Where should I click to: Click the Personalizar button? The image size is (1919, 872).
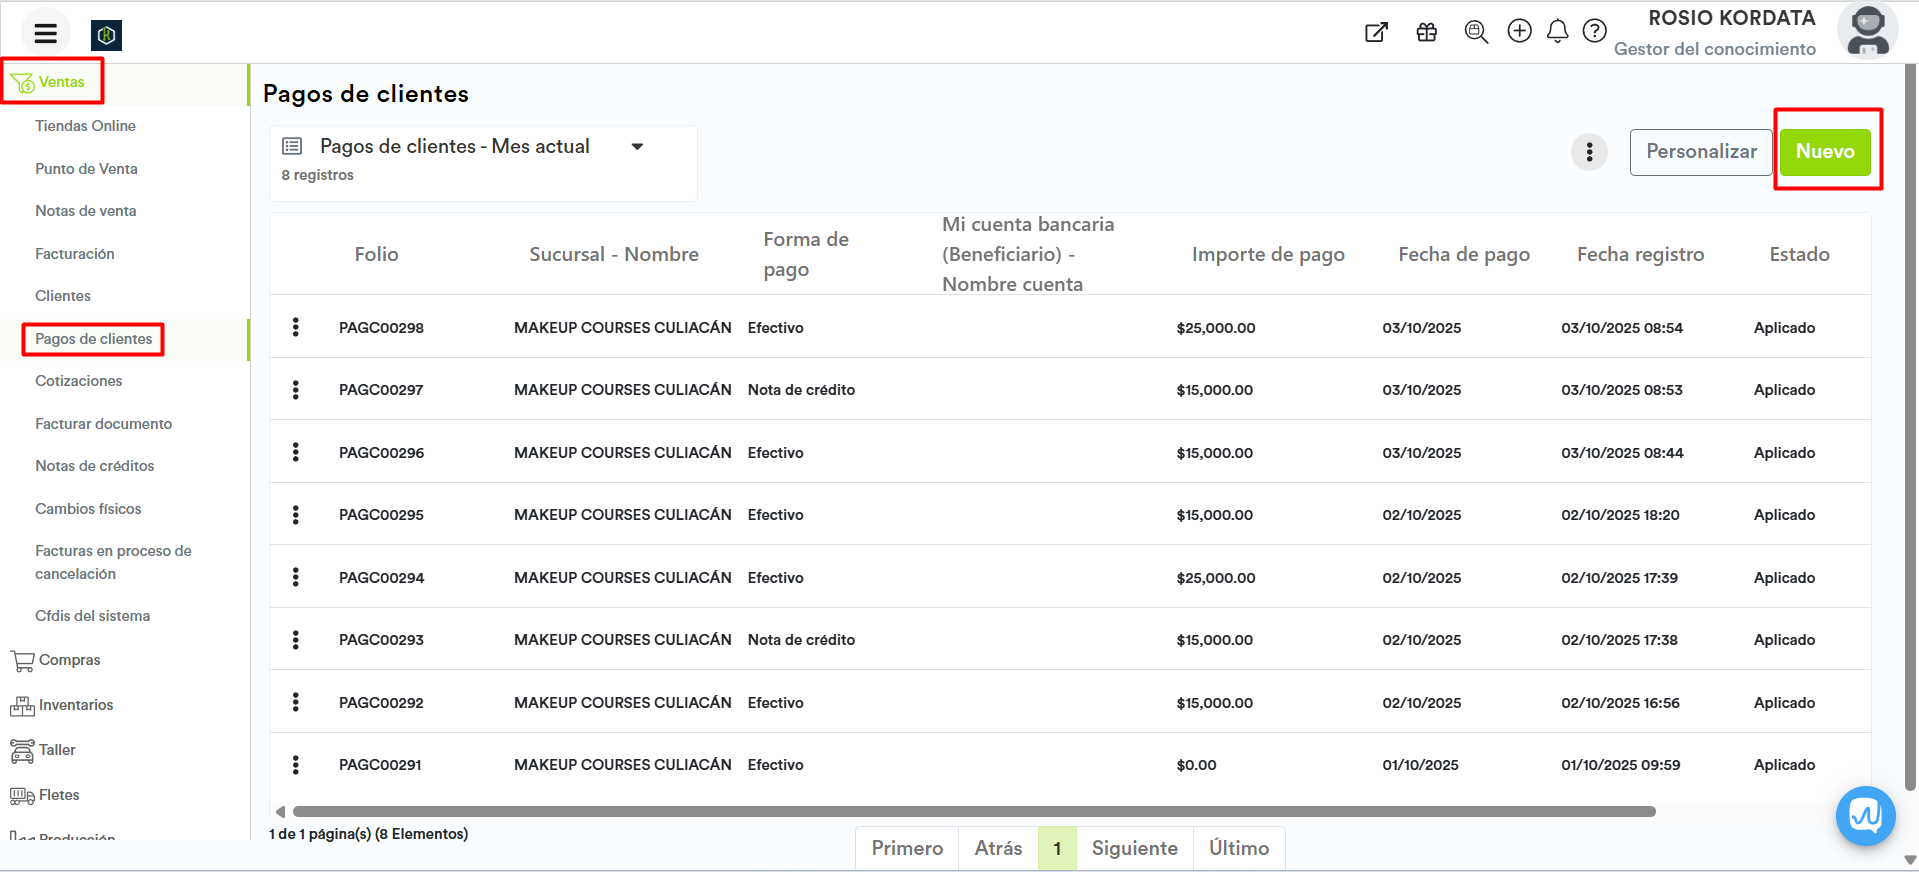(x=1700, y=152)
